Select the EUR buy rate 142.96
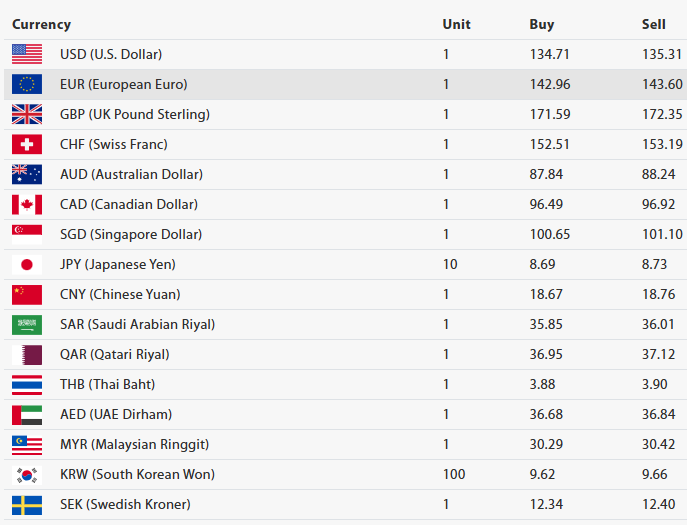Image resolution: width=687 pixels, height=525 pixels. [x=550, y=84]
